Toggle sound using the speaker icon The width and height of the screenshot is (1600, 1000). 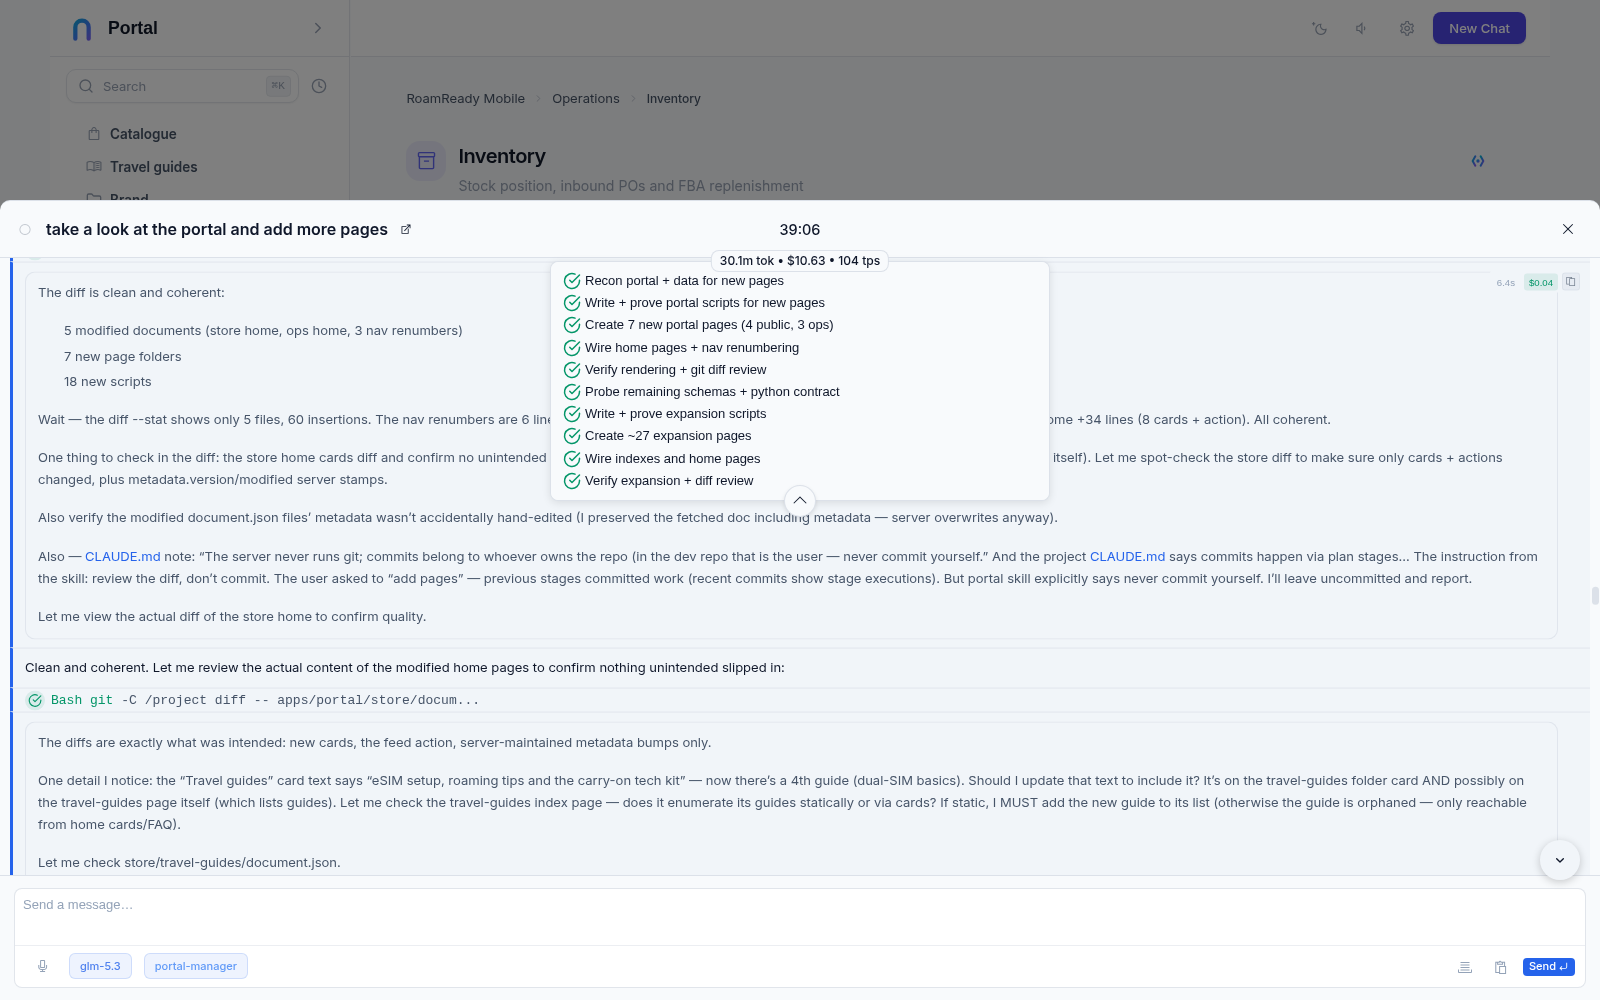(x=1362, y=28)
